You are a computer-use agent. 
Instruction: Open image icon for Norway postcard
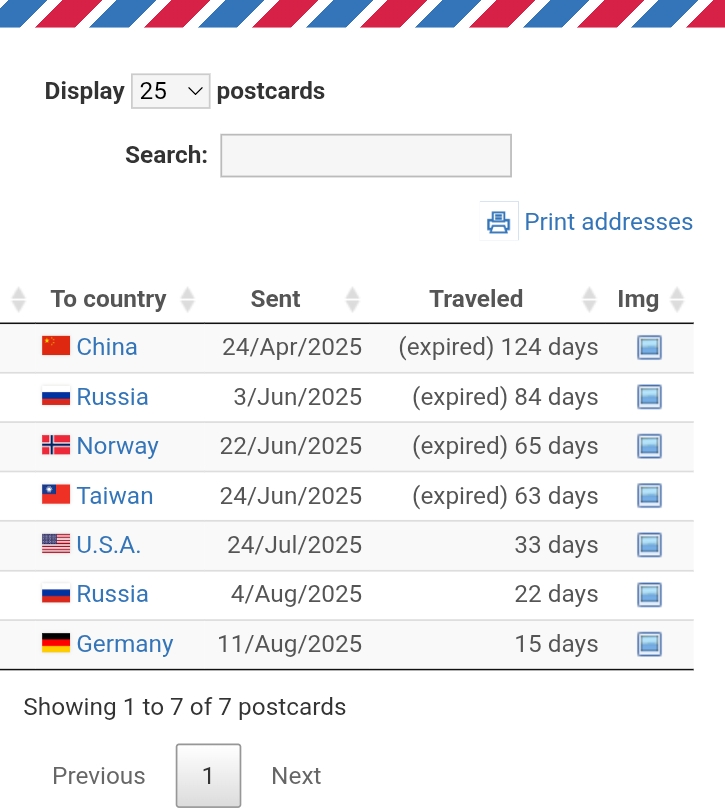click(x=649, y=446)
